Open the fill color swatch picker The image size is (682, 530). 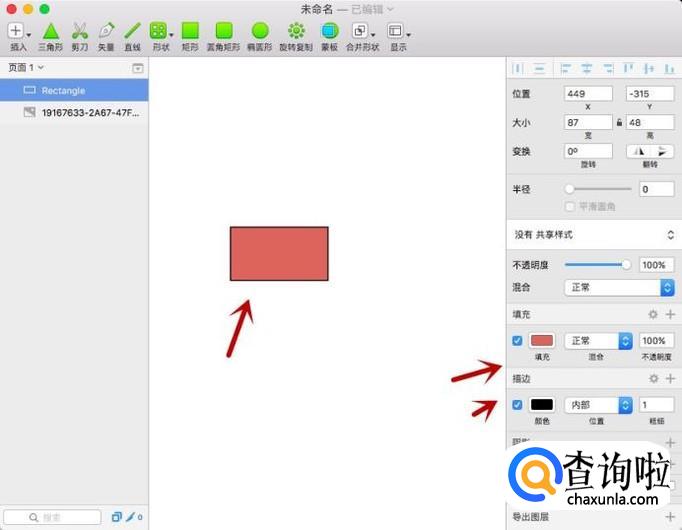[542, 340]
